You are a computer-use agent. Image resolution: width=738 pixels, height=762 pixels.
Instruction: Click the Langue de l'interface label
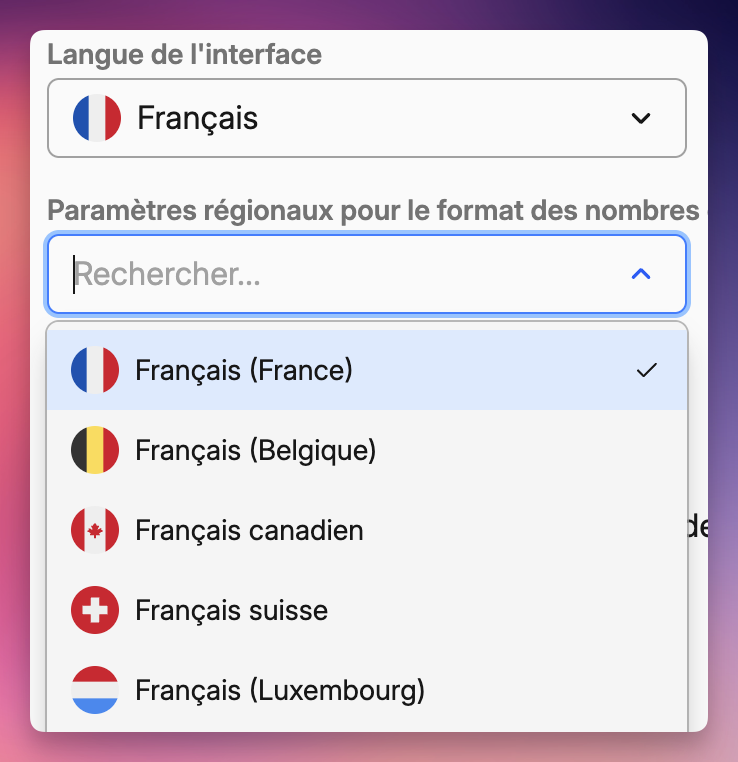pos(185,54)
